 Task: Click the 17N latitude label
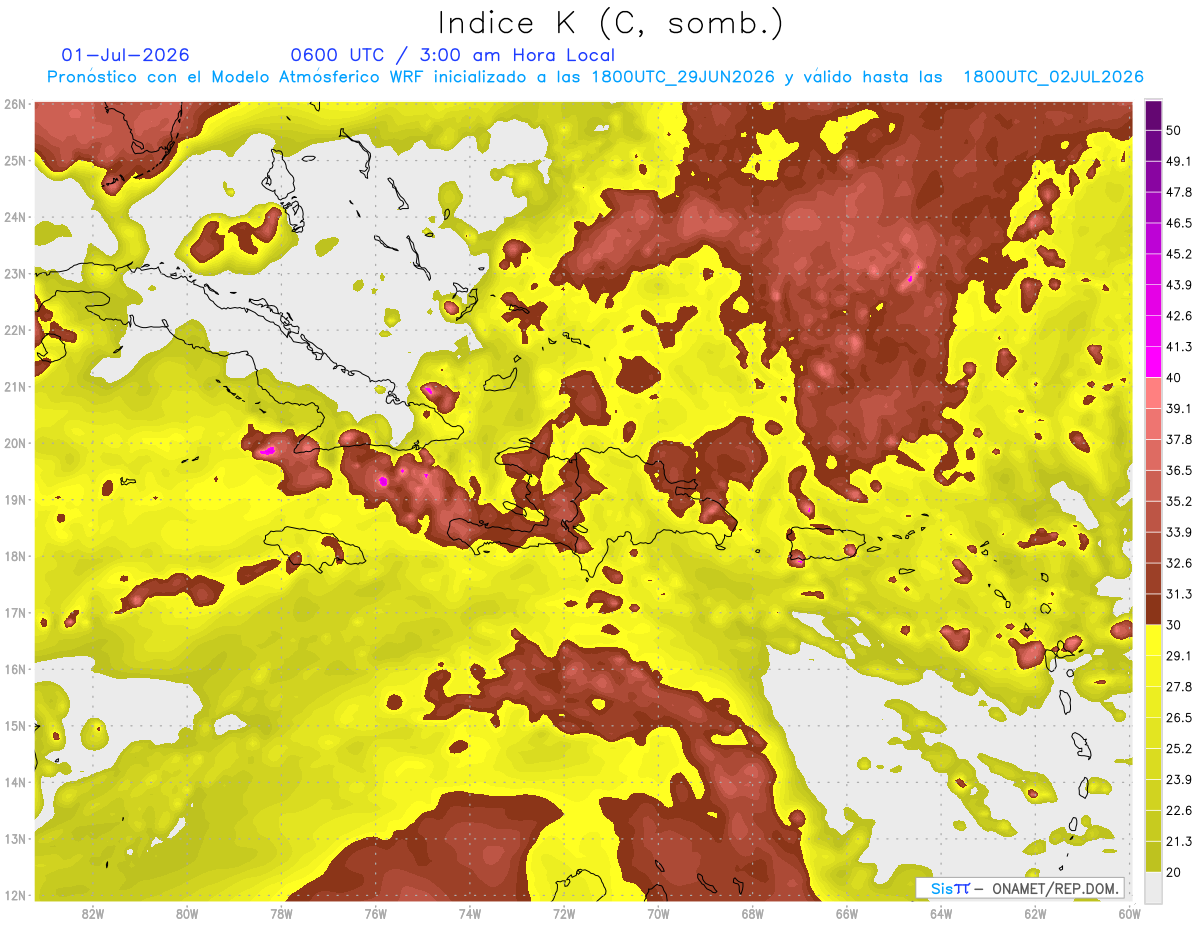coord(14,612)
